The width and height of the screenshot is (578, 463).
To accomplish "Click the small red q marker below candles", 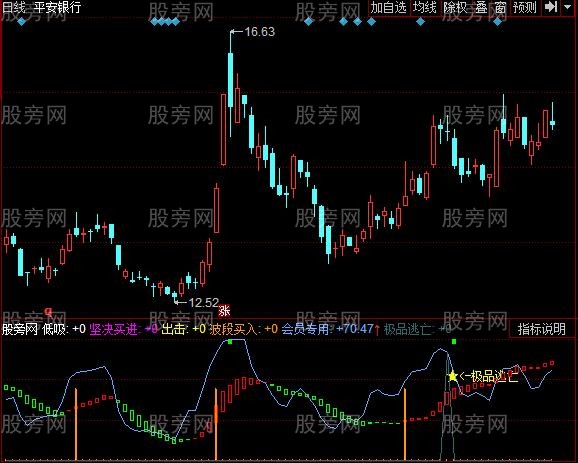I will [48, 312].
